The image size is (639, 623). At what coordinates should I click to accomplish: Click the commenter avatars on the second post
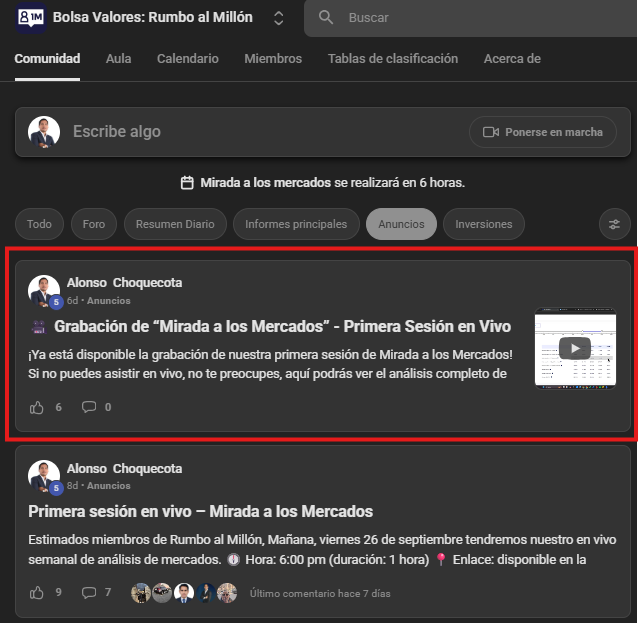184,593
